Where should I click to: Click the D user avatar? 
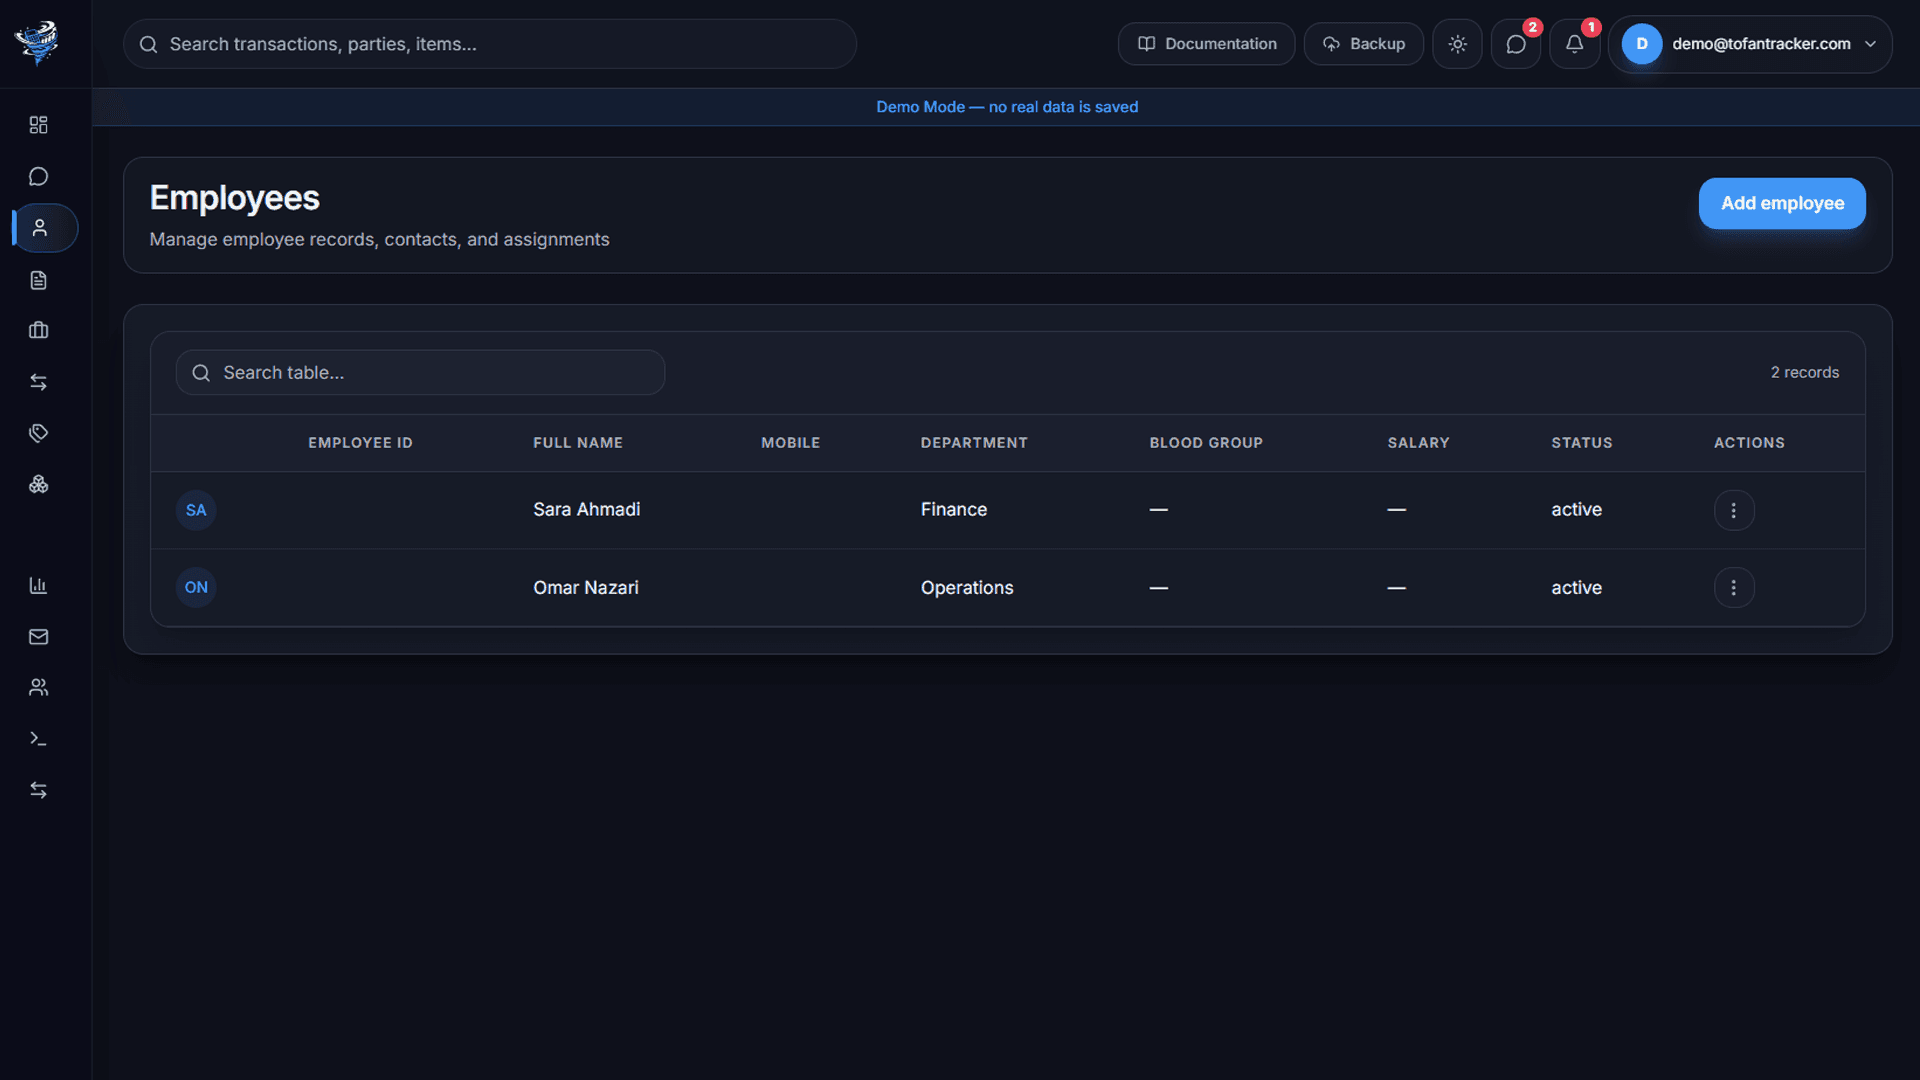pos(1641,44)
